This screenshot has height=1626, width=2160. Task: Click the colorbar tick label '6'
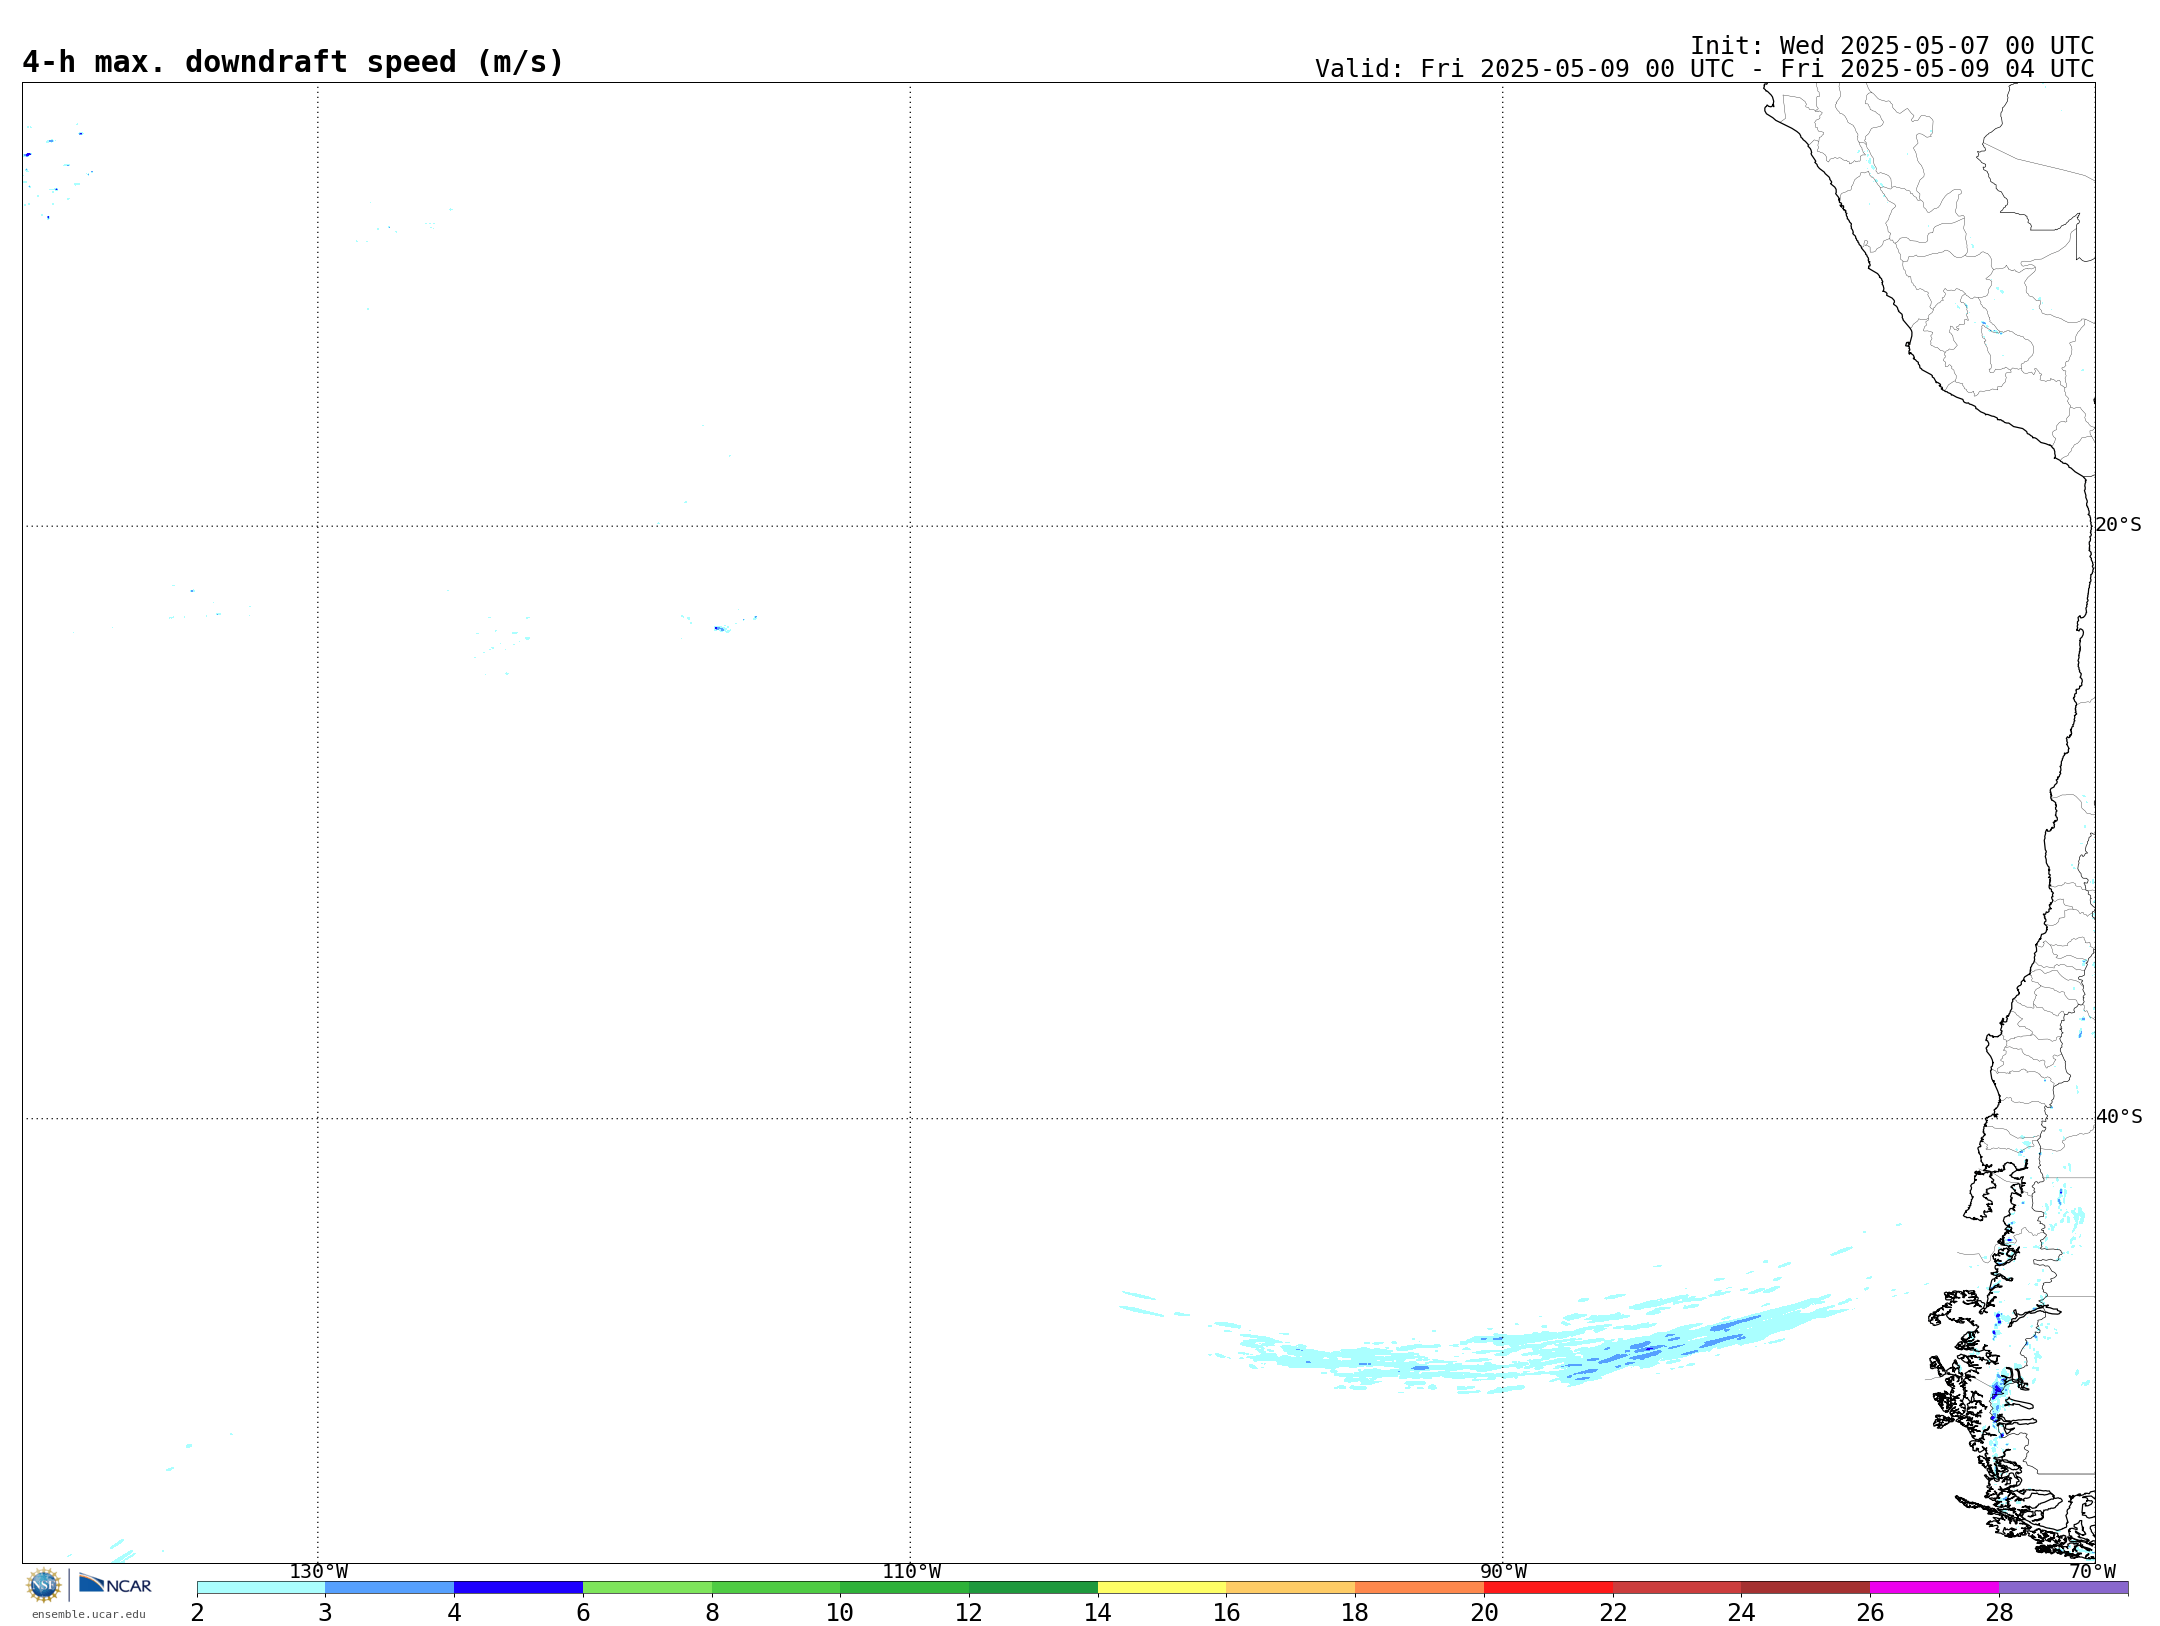coord(583,1613)
